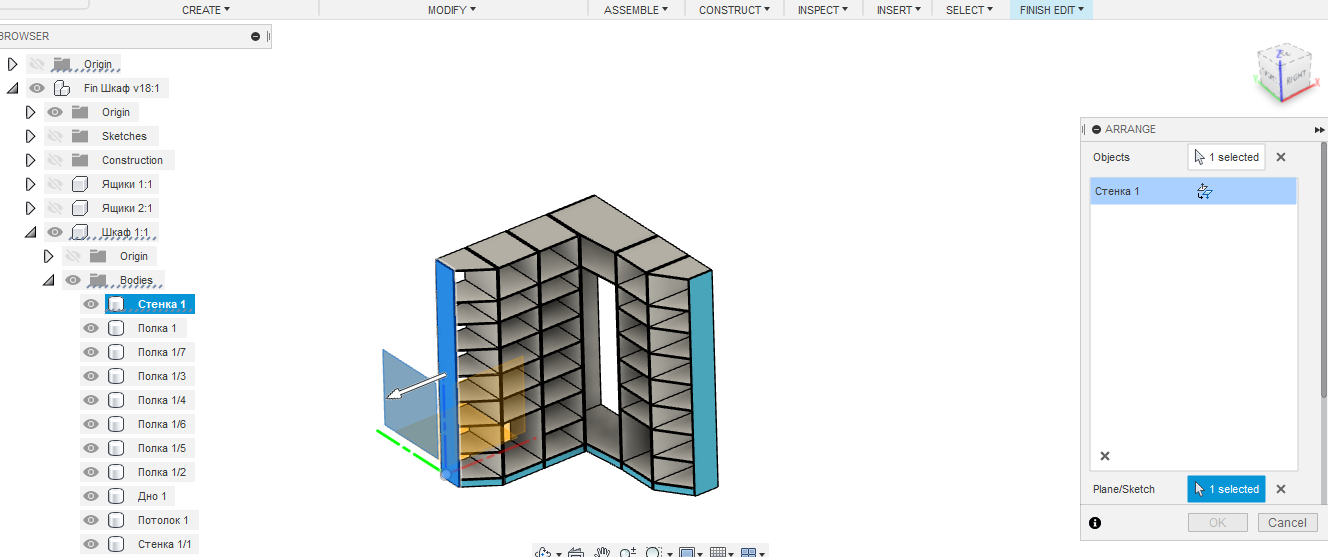Screen dimensions: 1328x557
Task: Click the flip icon next to Стенка 1
Action: tap(1204, 192)
